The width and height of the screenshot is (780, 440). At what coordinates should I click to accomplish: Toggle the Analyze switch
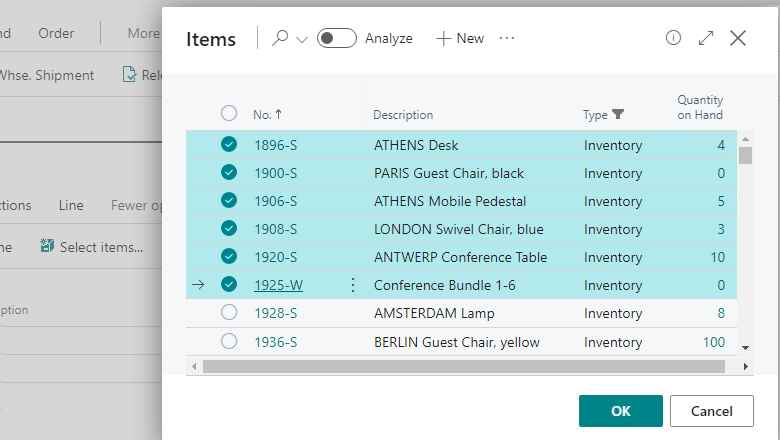[337, 38]
